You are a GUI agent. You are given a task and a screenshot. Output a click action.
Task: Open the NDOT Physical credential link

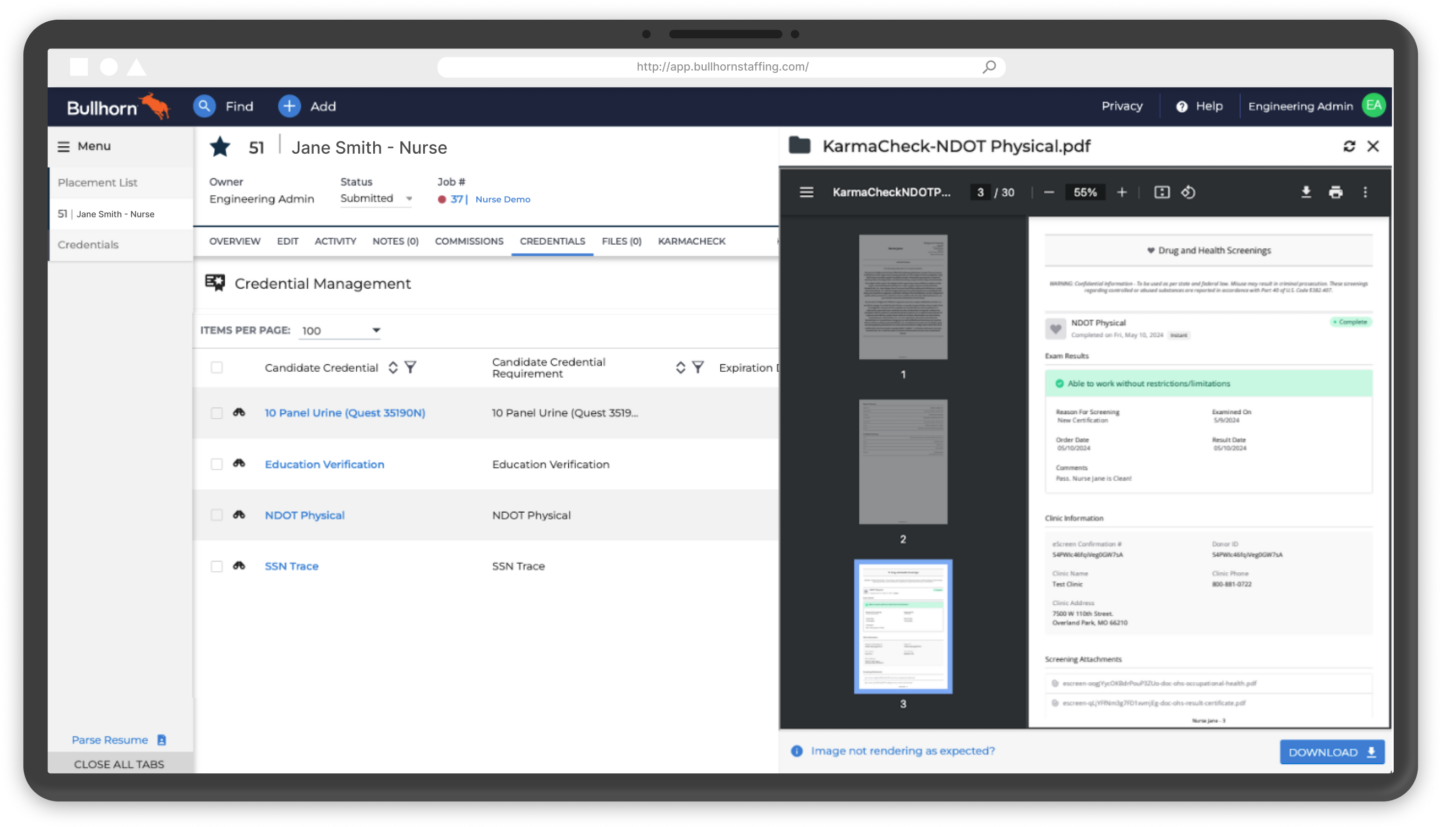click(x=305, y=515)
